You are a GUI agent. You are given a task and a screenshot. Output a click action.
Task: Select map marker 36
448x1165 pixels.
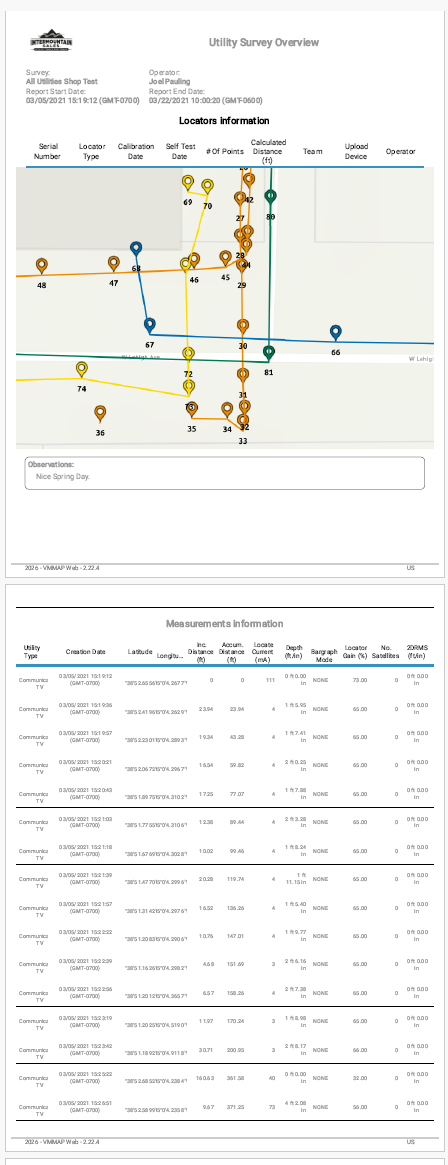pos(100,414)
